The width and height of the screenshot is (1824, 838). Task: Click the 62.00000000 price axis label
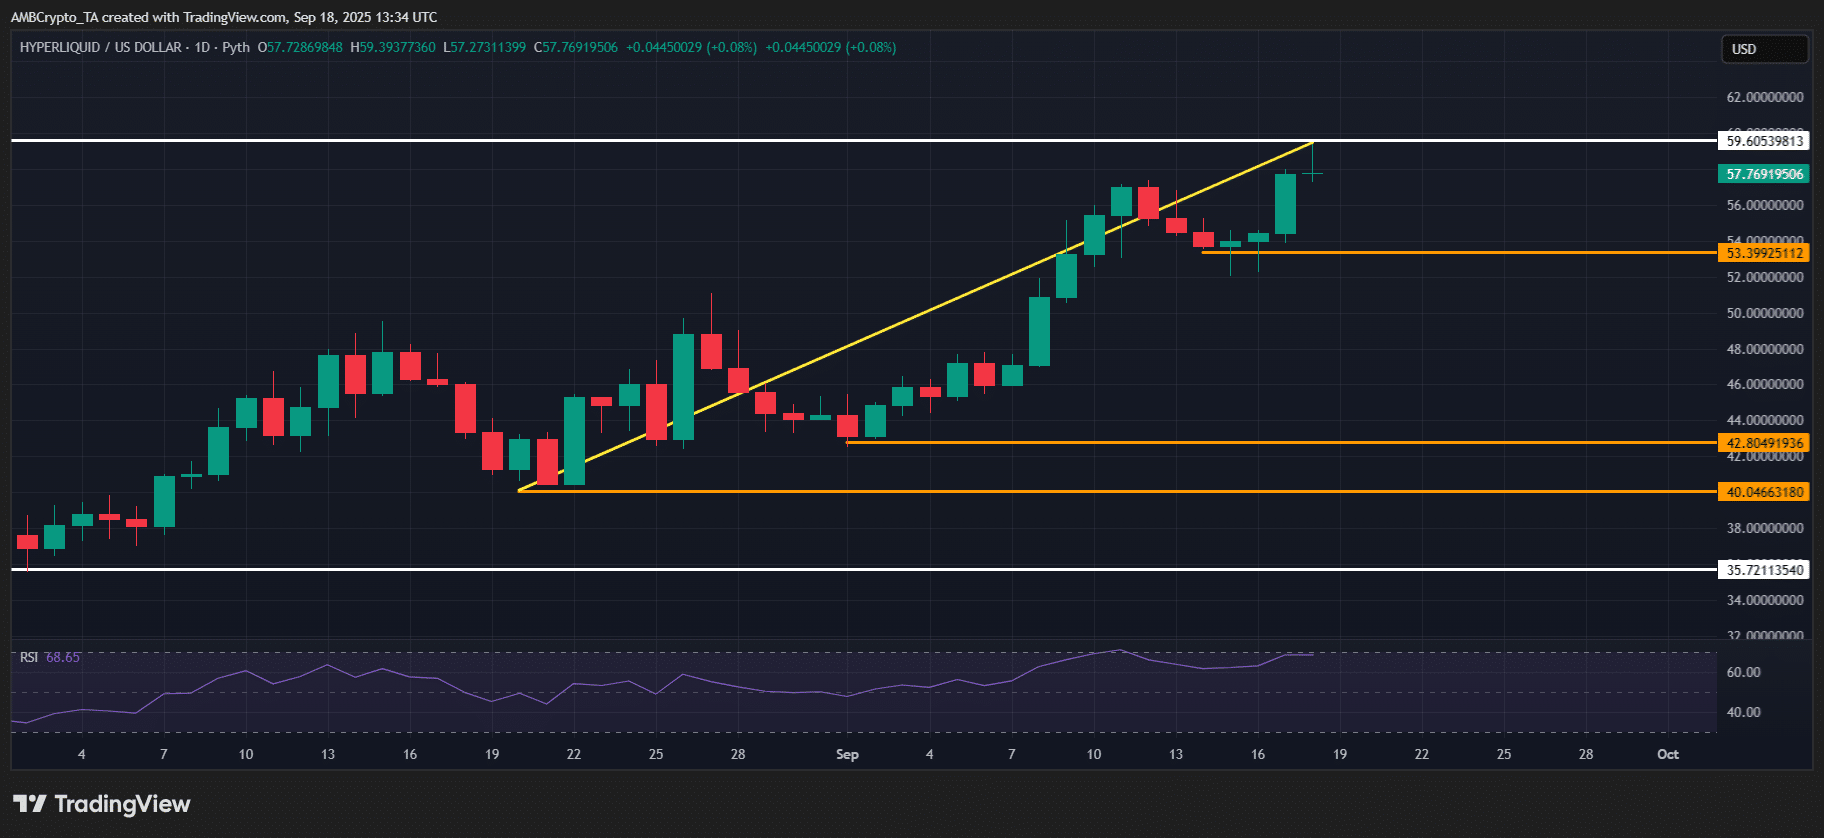pyautogui.click(x=1764, y=97)
